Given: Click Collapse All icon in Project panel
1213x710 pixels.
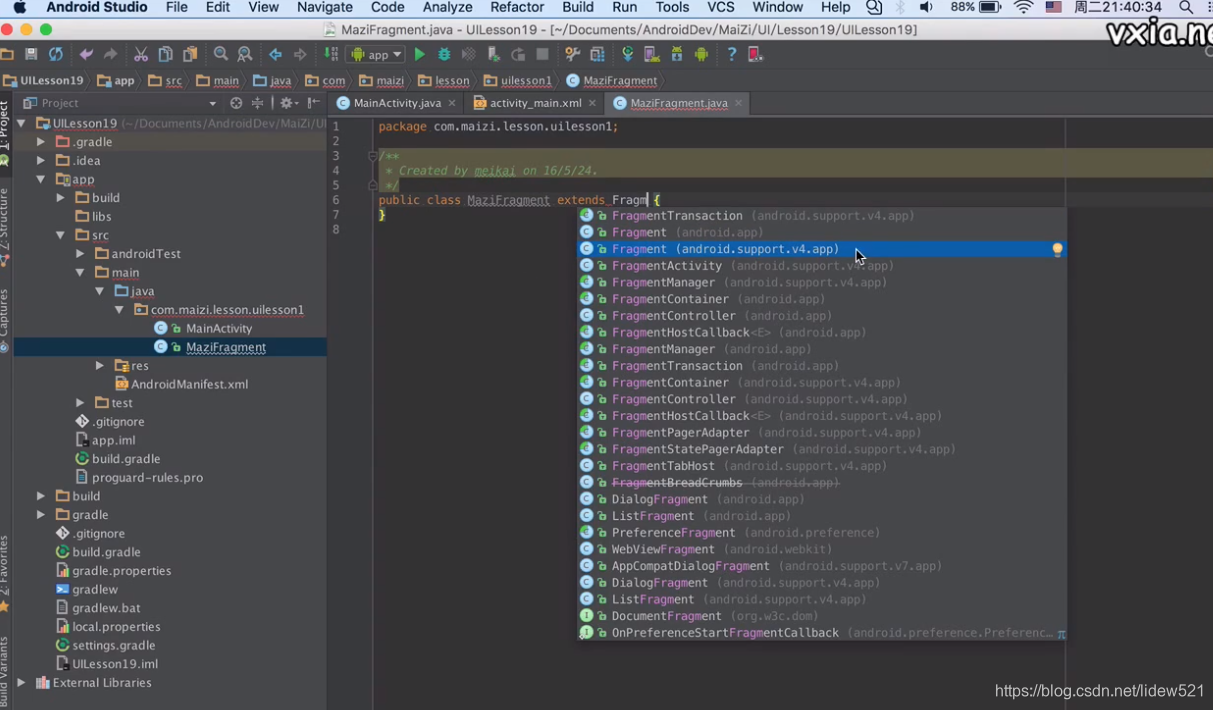Looking at the screenshot, I should (x=257, y=103).
